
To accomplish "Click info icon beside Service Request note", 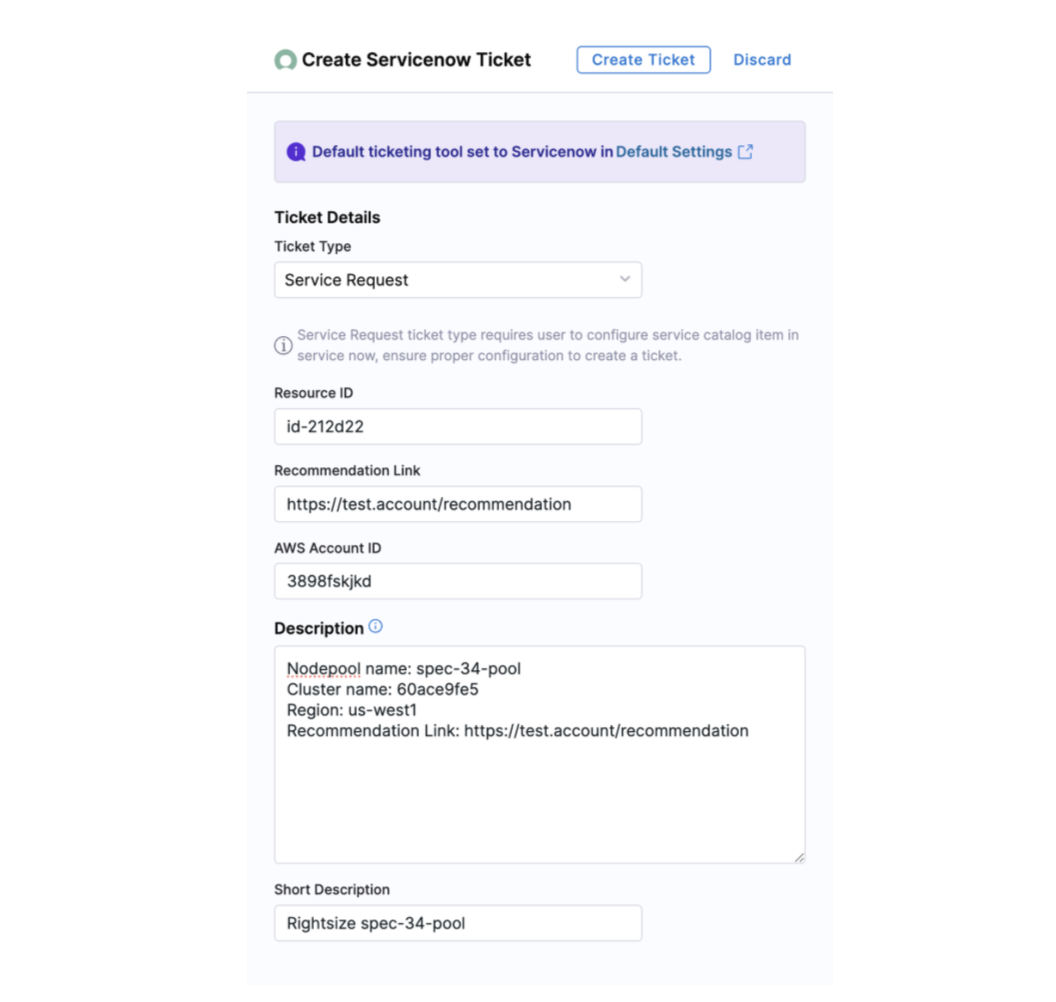I will (283, 346).
